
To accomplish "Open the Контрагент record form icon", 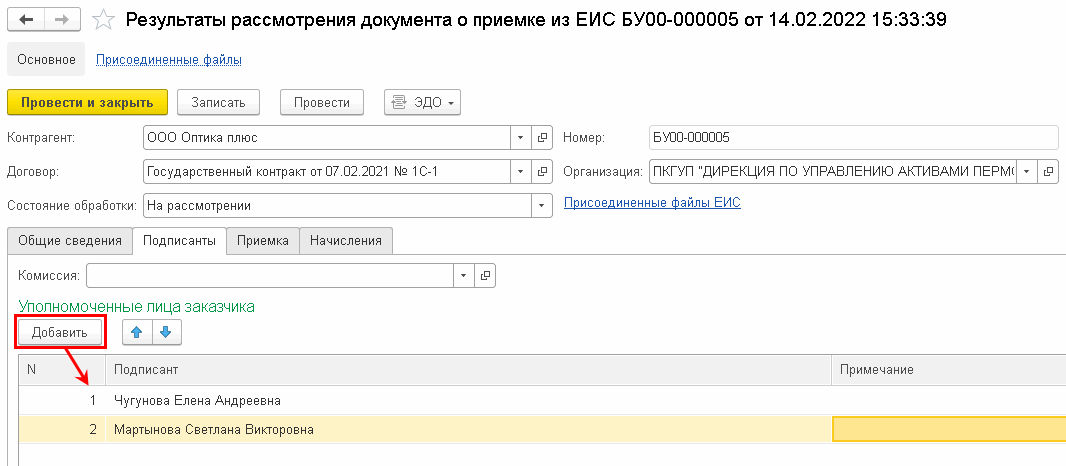I will [543, 138].
